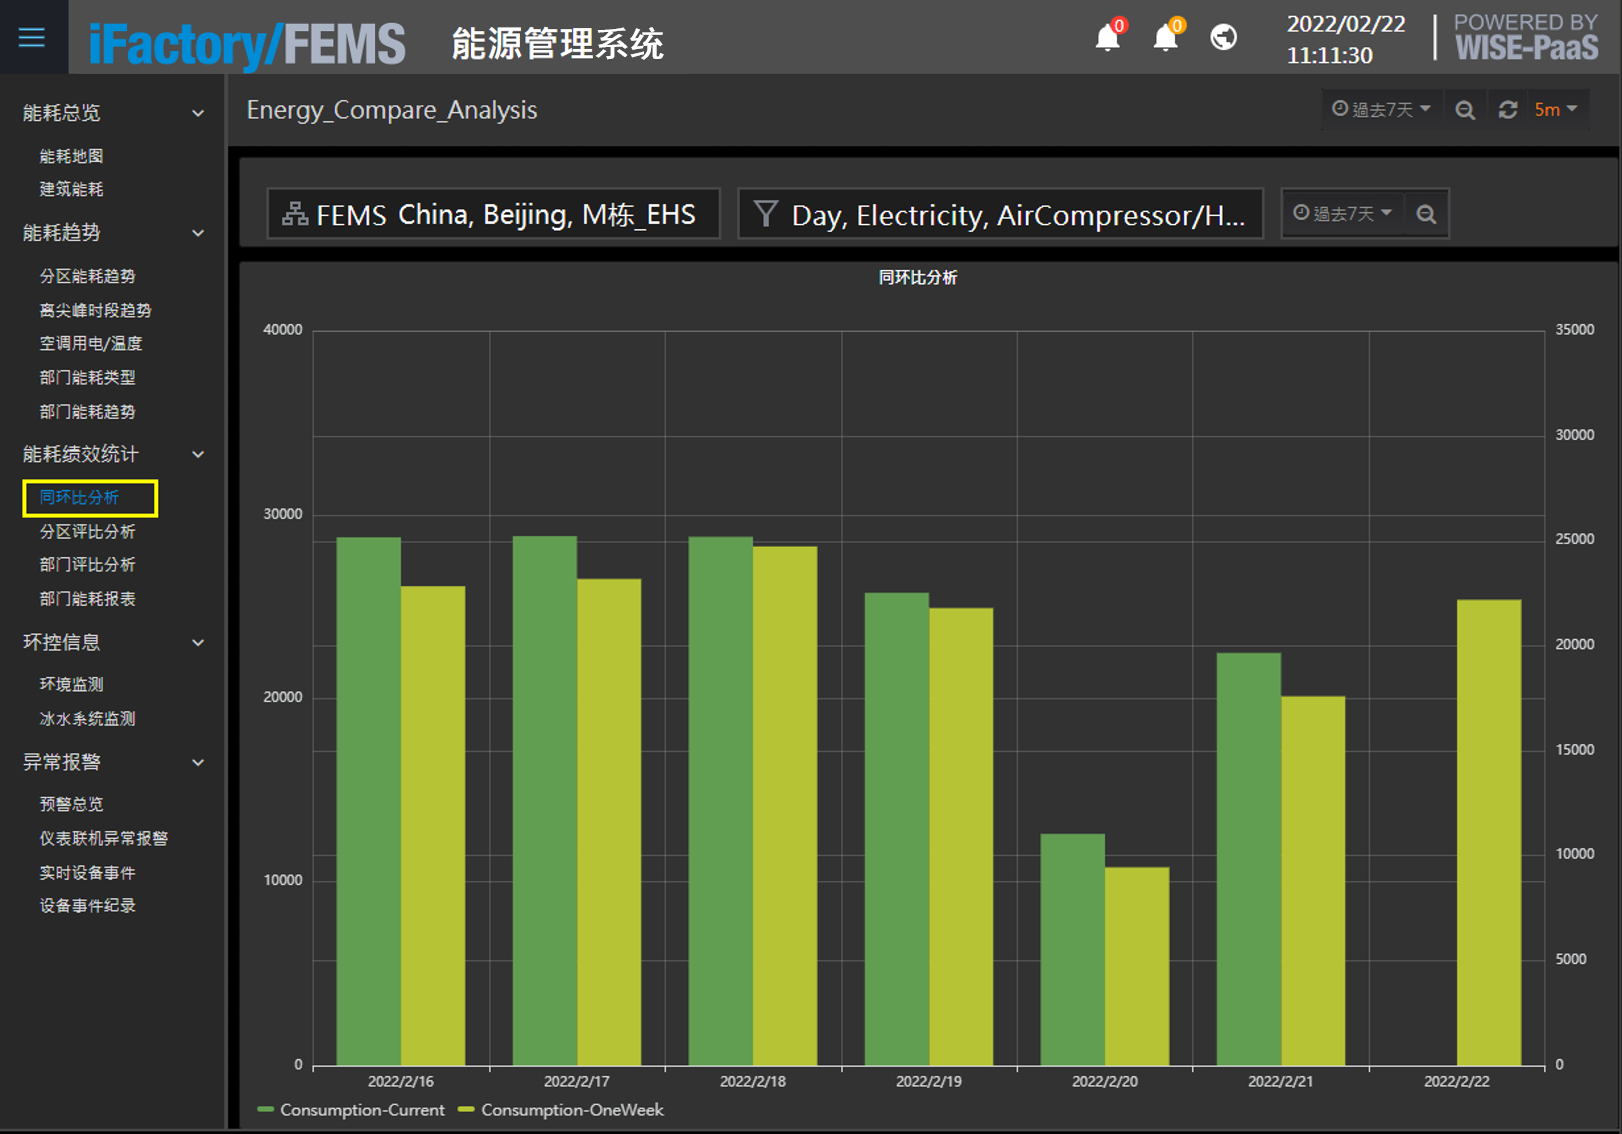Go to 环境监测 page
Screen dimensions: 1622x1134
pyautogui.click(x=71, y=684)
